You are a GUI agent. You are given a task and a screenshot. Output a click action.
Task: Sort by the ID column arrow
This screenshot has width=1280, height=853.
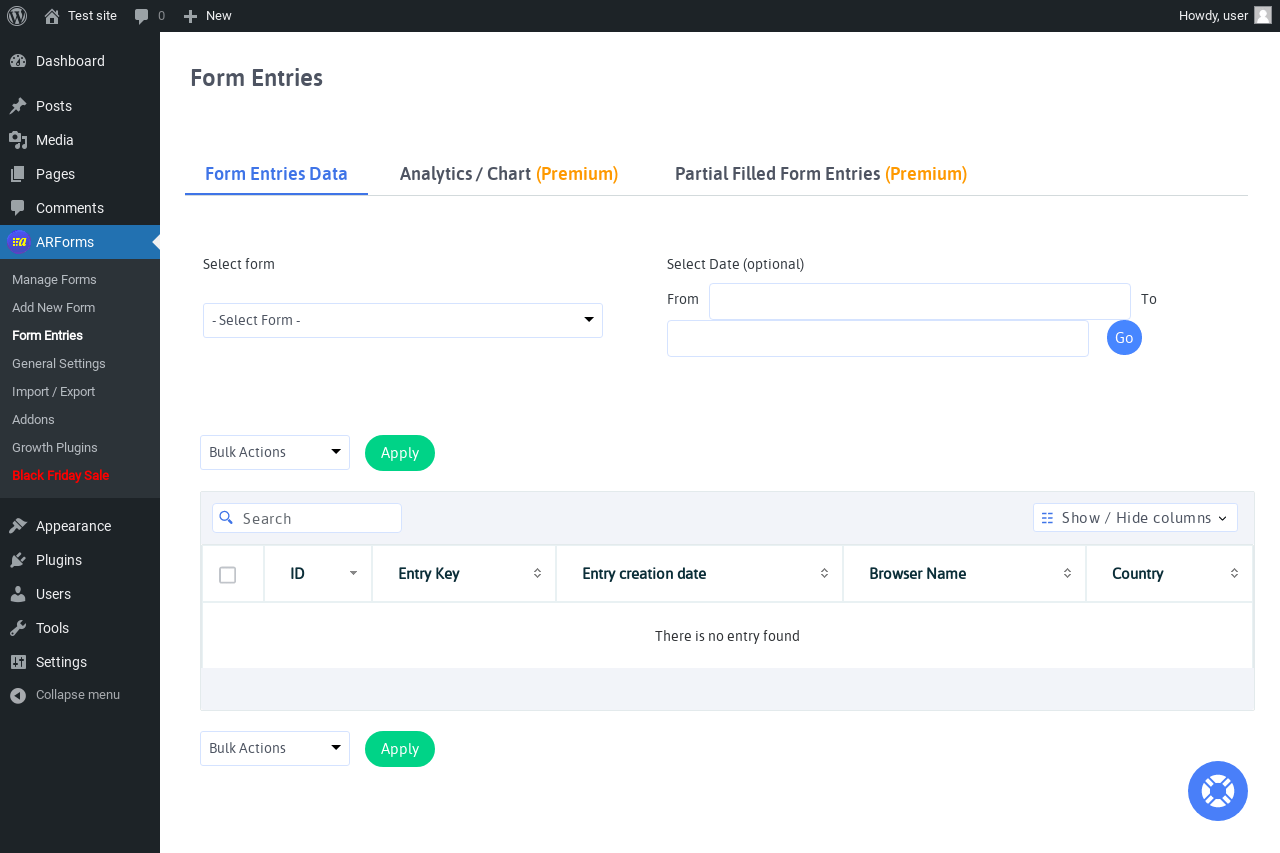click(353, 573)
